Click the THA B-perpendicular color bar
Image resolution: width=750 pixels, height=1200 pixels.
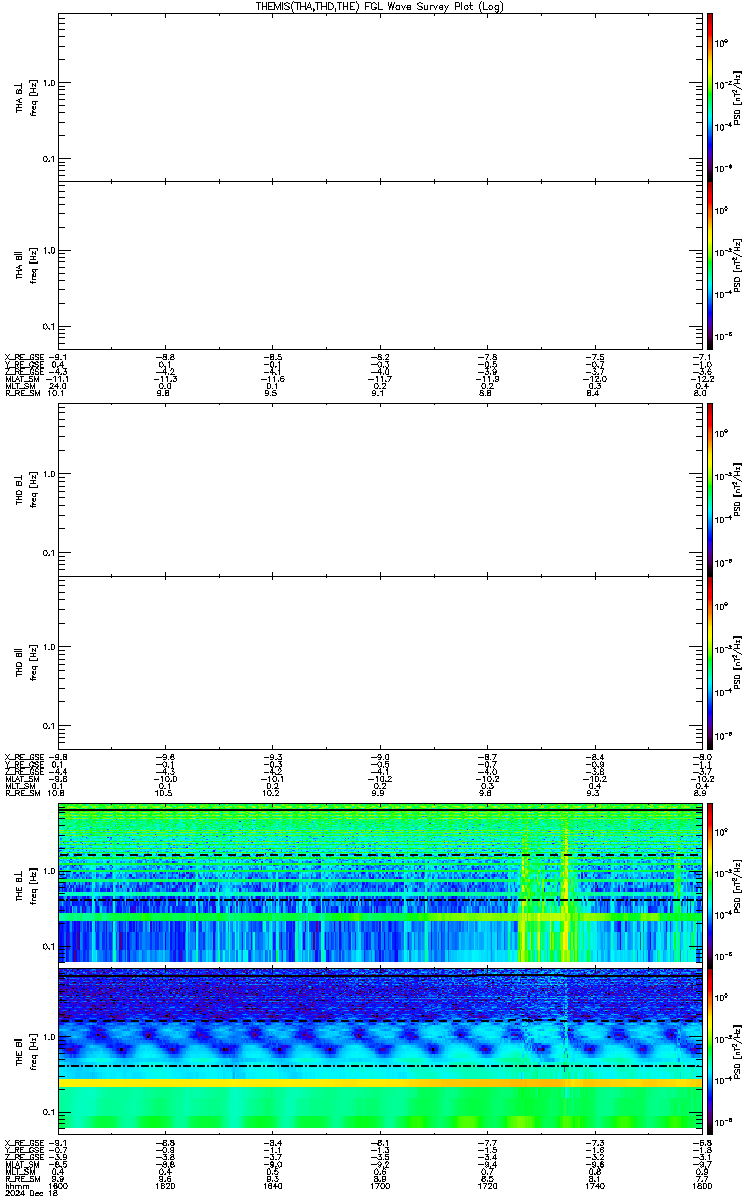point(709,96)
